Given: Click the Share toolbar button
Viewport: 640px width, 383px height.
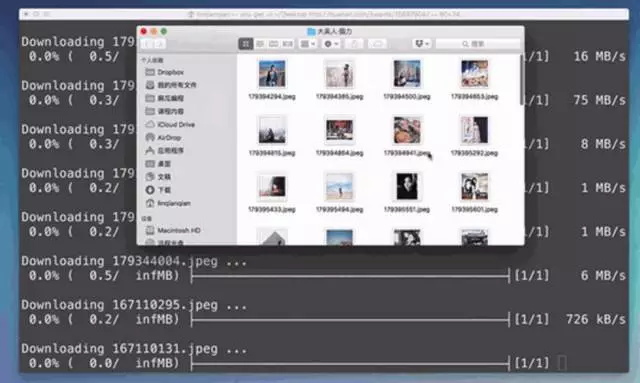Looking at the screenshot, I should point(354,44).
